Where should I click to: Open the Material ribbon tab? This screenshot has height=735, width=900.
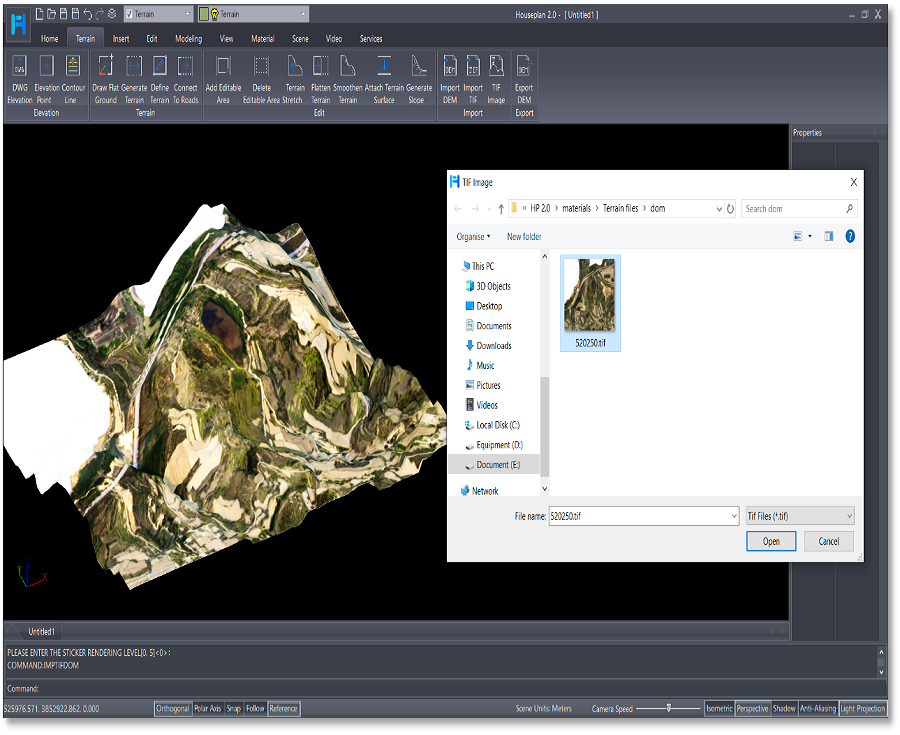265,38
